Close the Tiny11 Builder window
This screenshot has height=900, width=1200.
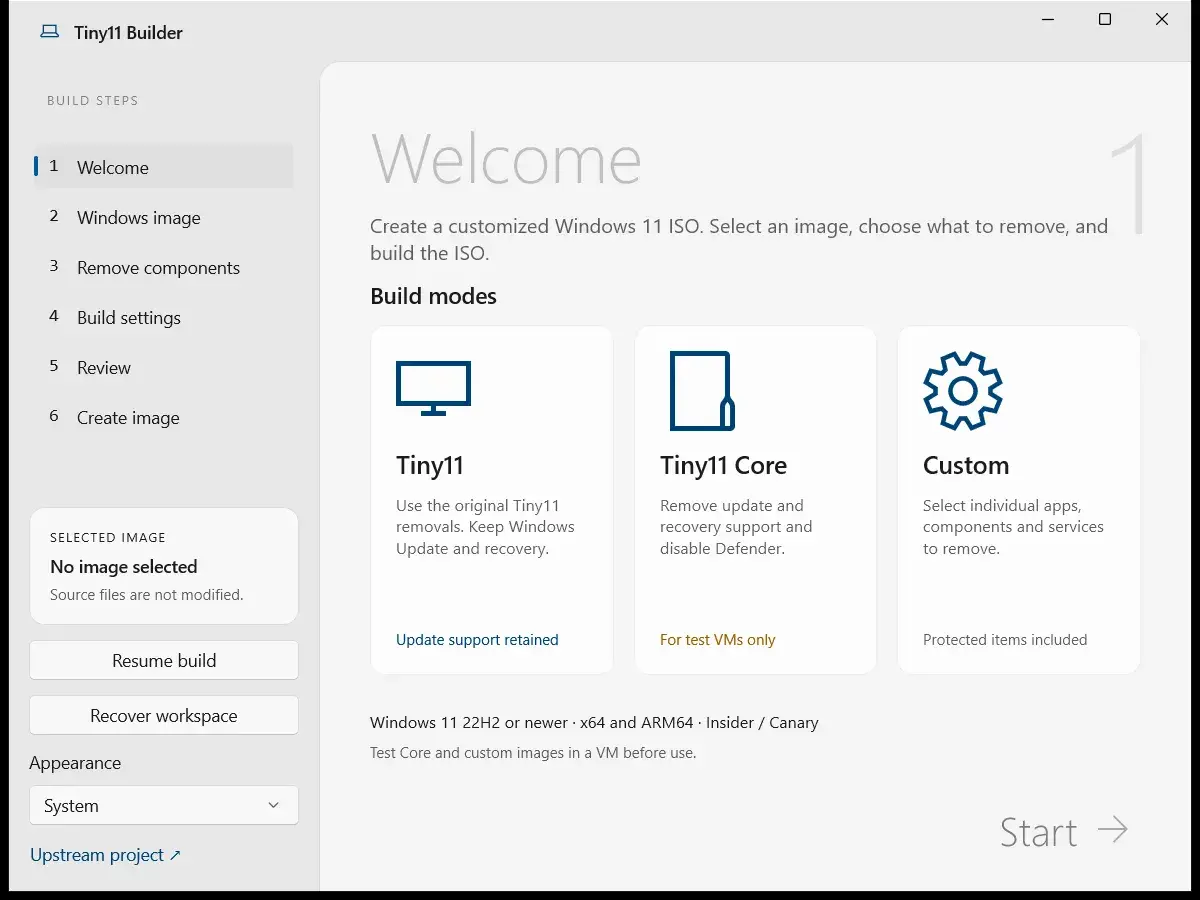(1162, 19)
